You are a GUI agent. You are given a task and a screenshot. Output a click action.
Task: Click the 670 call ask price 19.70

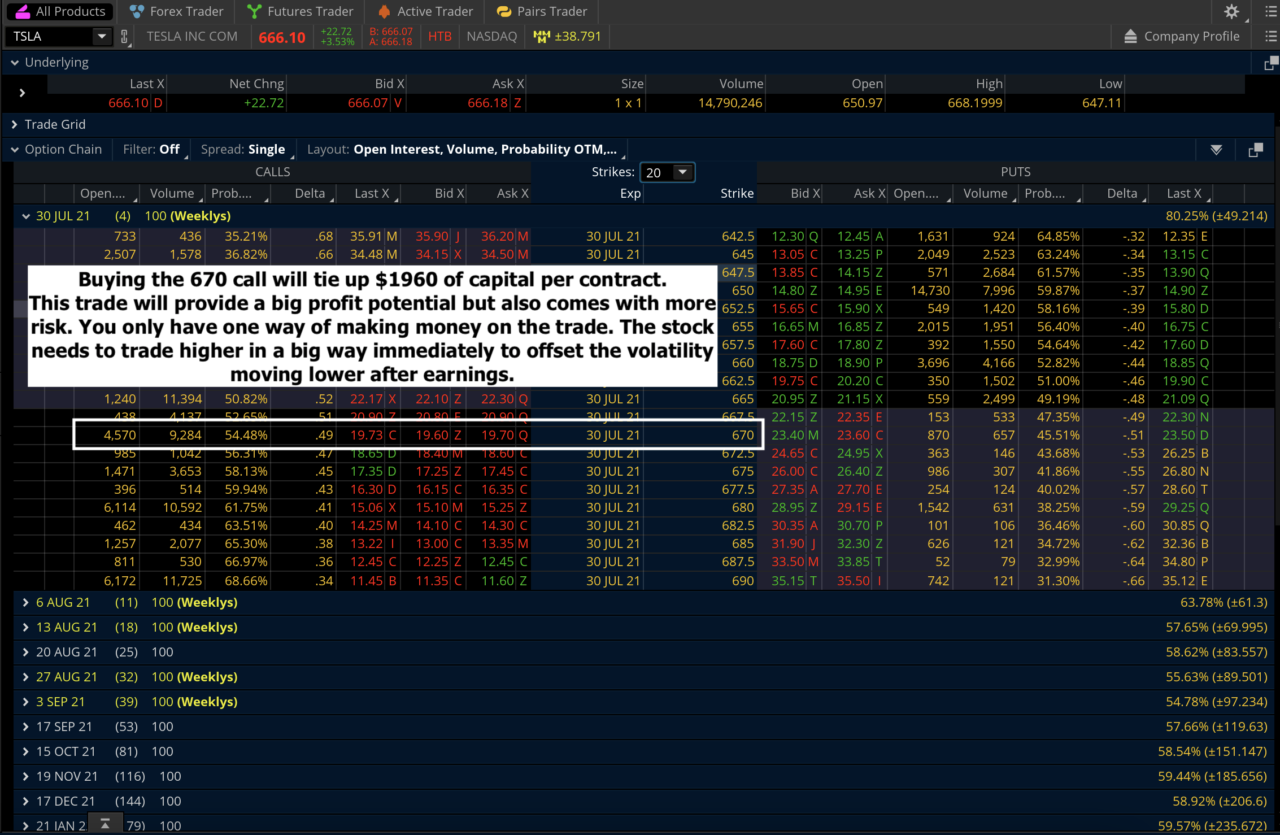[496, 436]
